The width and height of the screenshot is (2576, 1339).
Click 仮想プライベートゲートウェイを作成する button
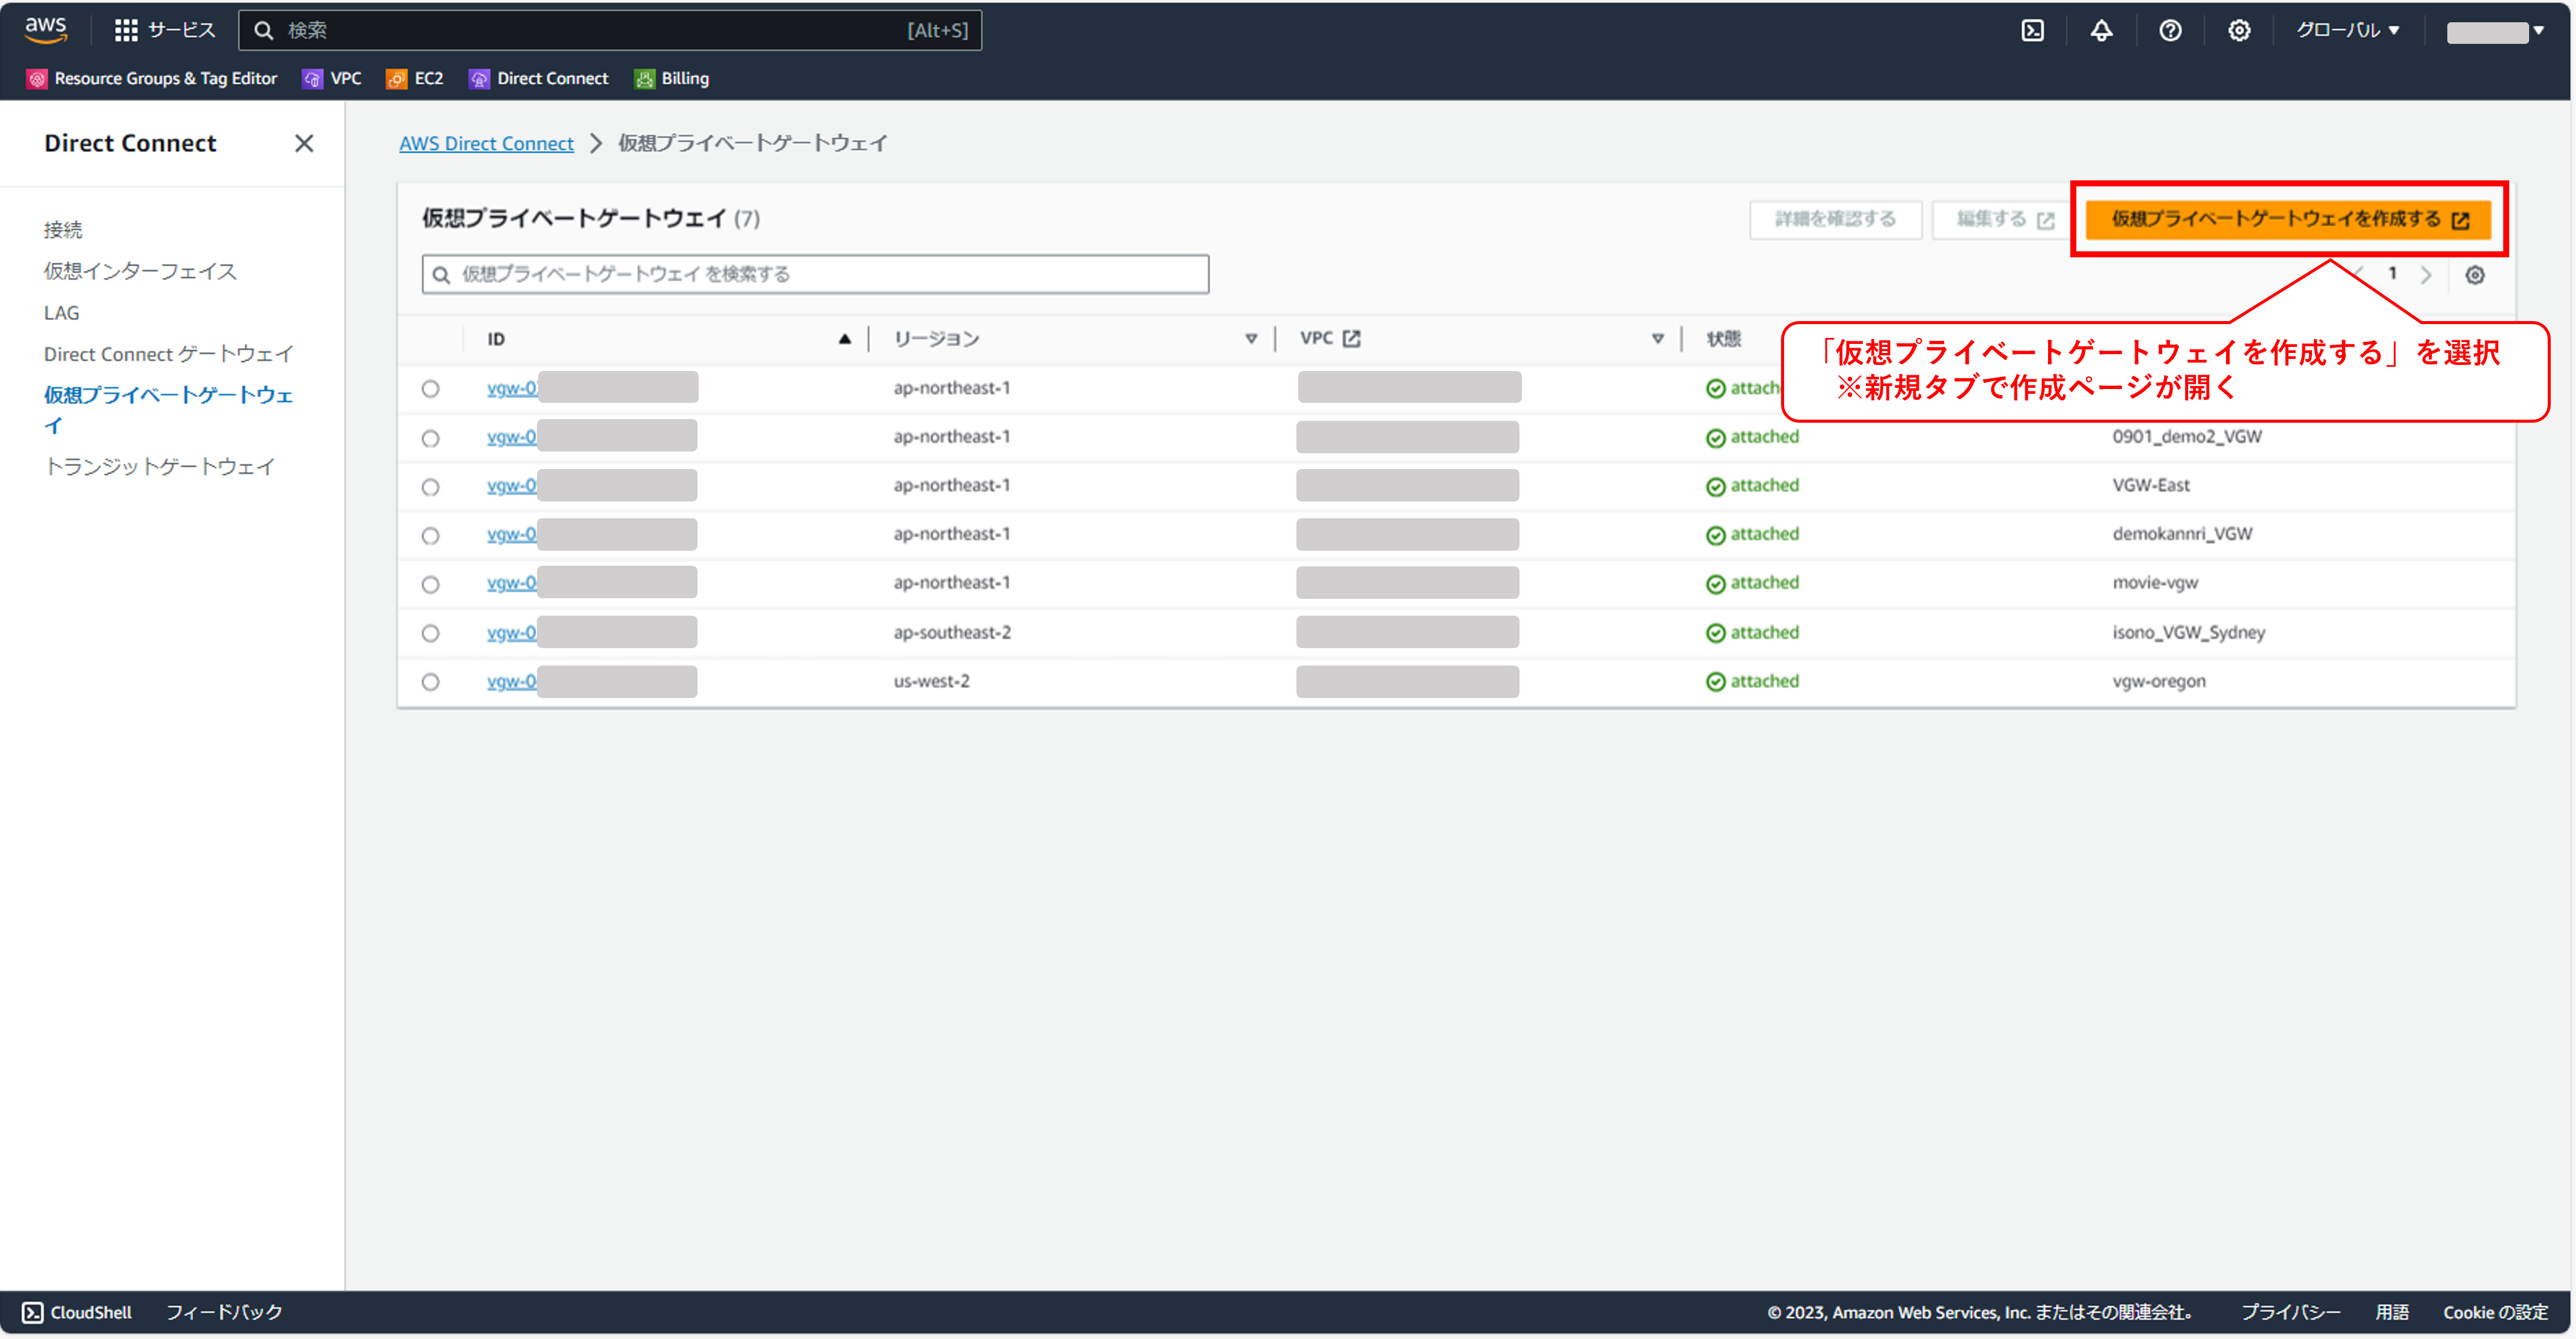click(x=2288, y=219)
